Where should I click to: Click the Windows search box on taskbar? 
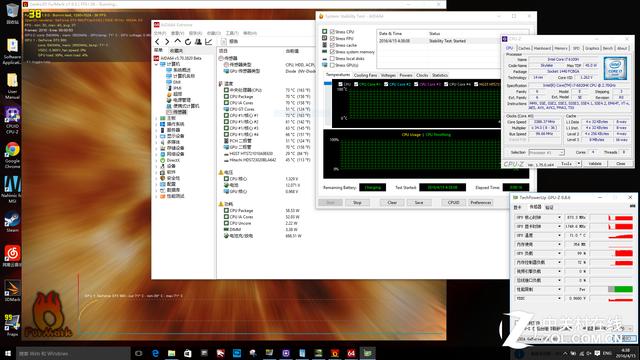tap(73, 353)
